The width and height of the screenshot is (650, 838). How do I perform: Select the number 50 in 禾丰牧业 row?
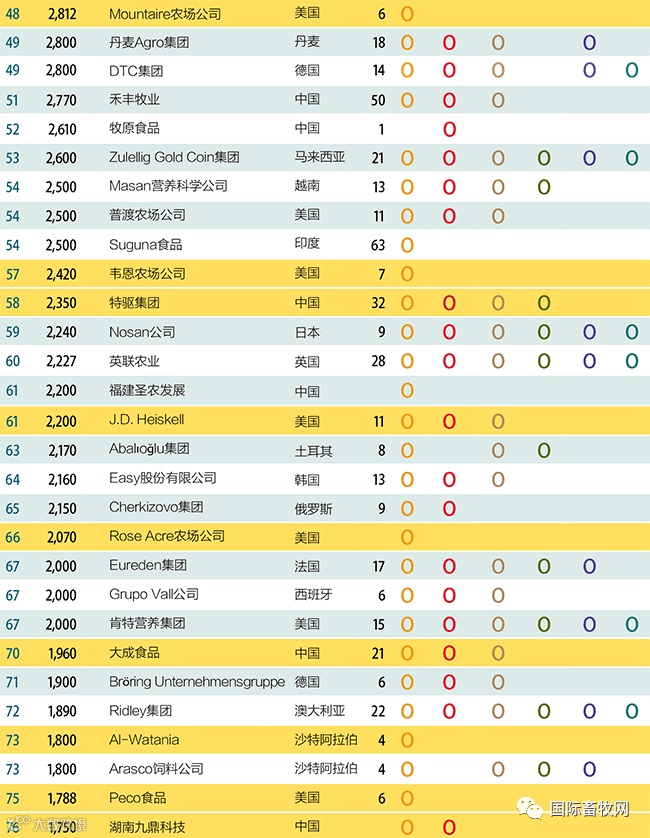378,100
